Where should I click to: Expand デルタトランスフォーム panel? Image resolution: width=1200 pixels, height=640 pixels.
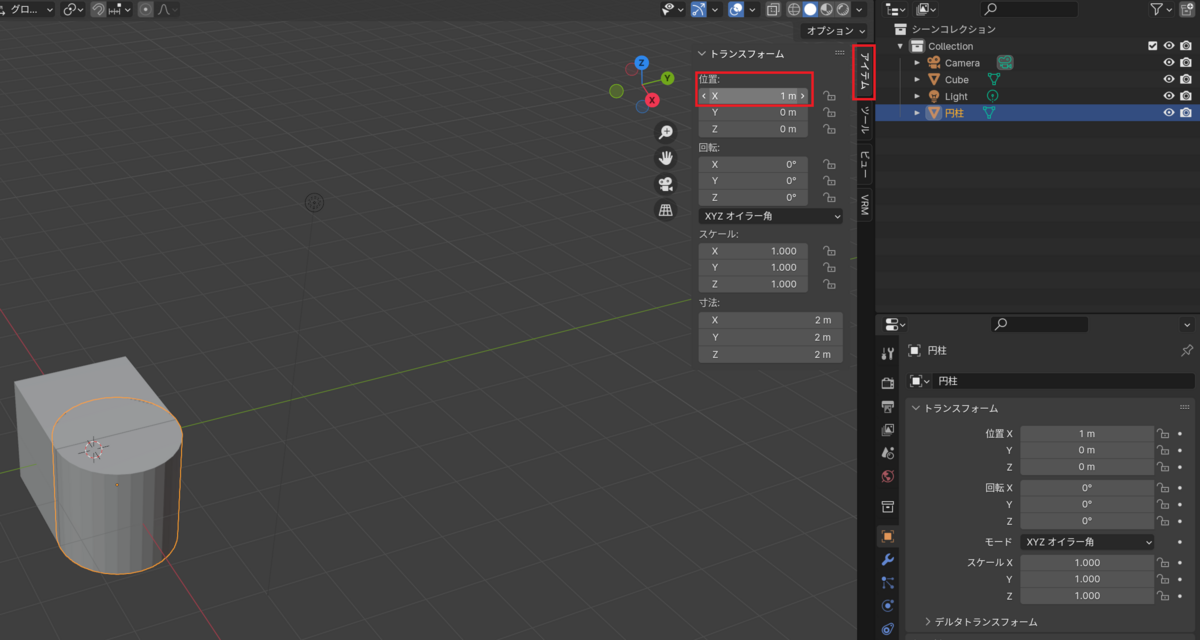pos(980,622)
